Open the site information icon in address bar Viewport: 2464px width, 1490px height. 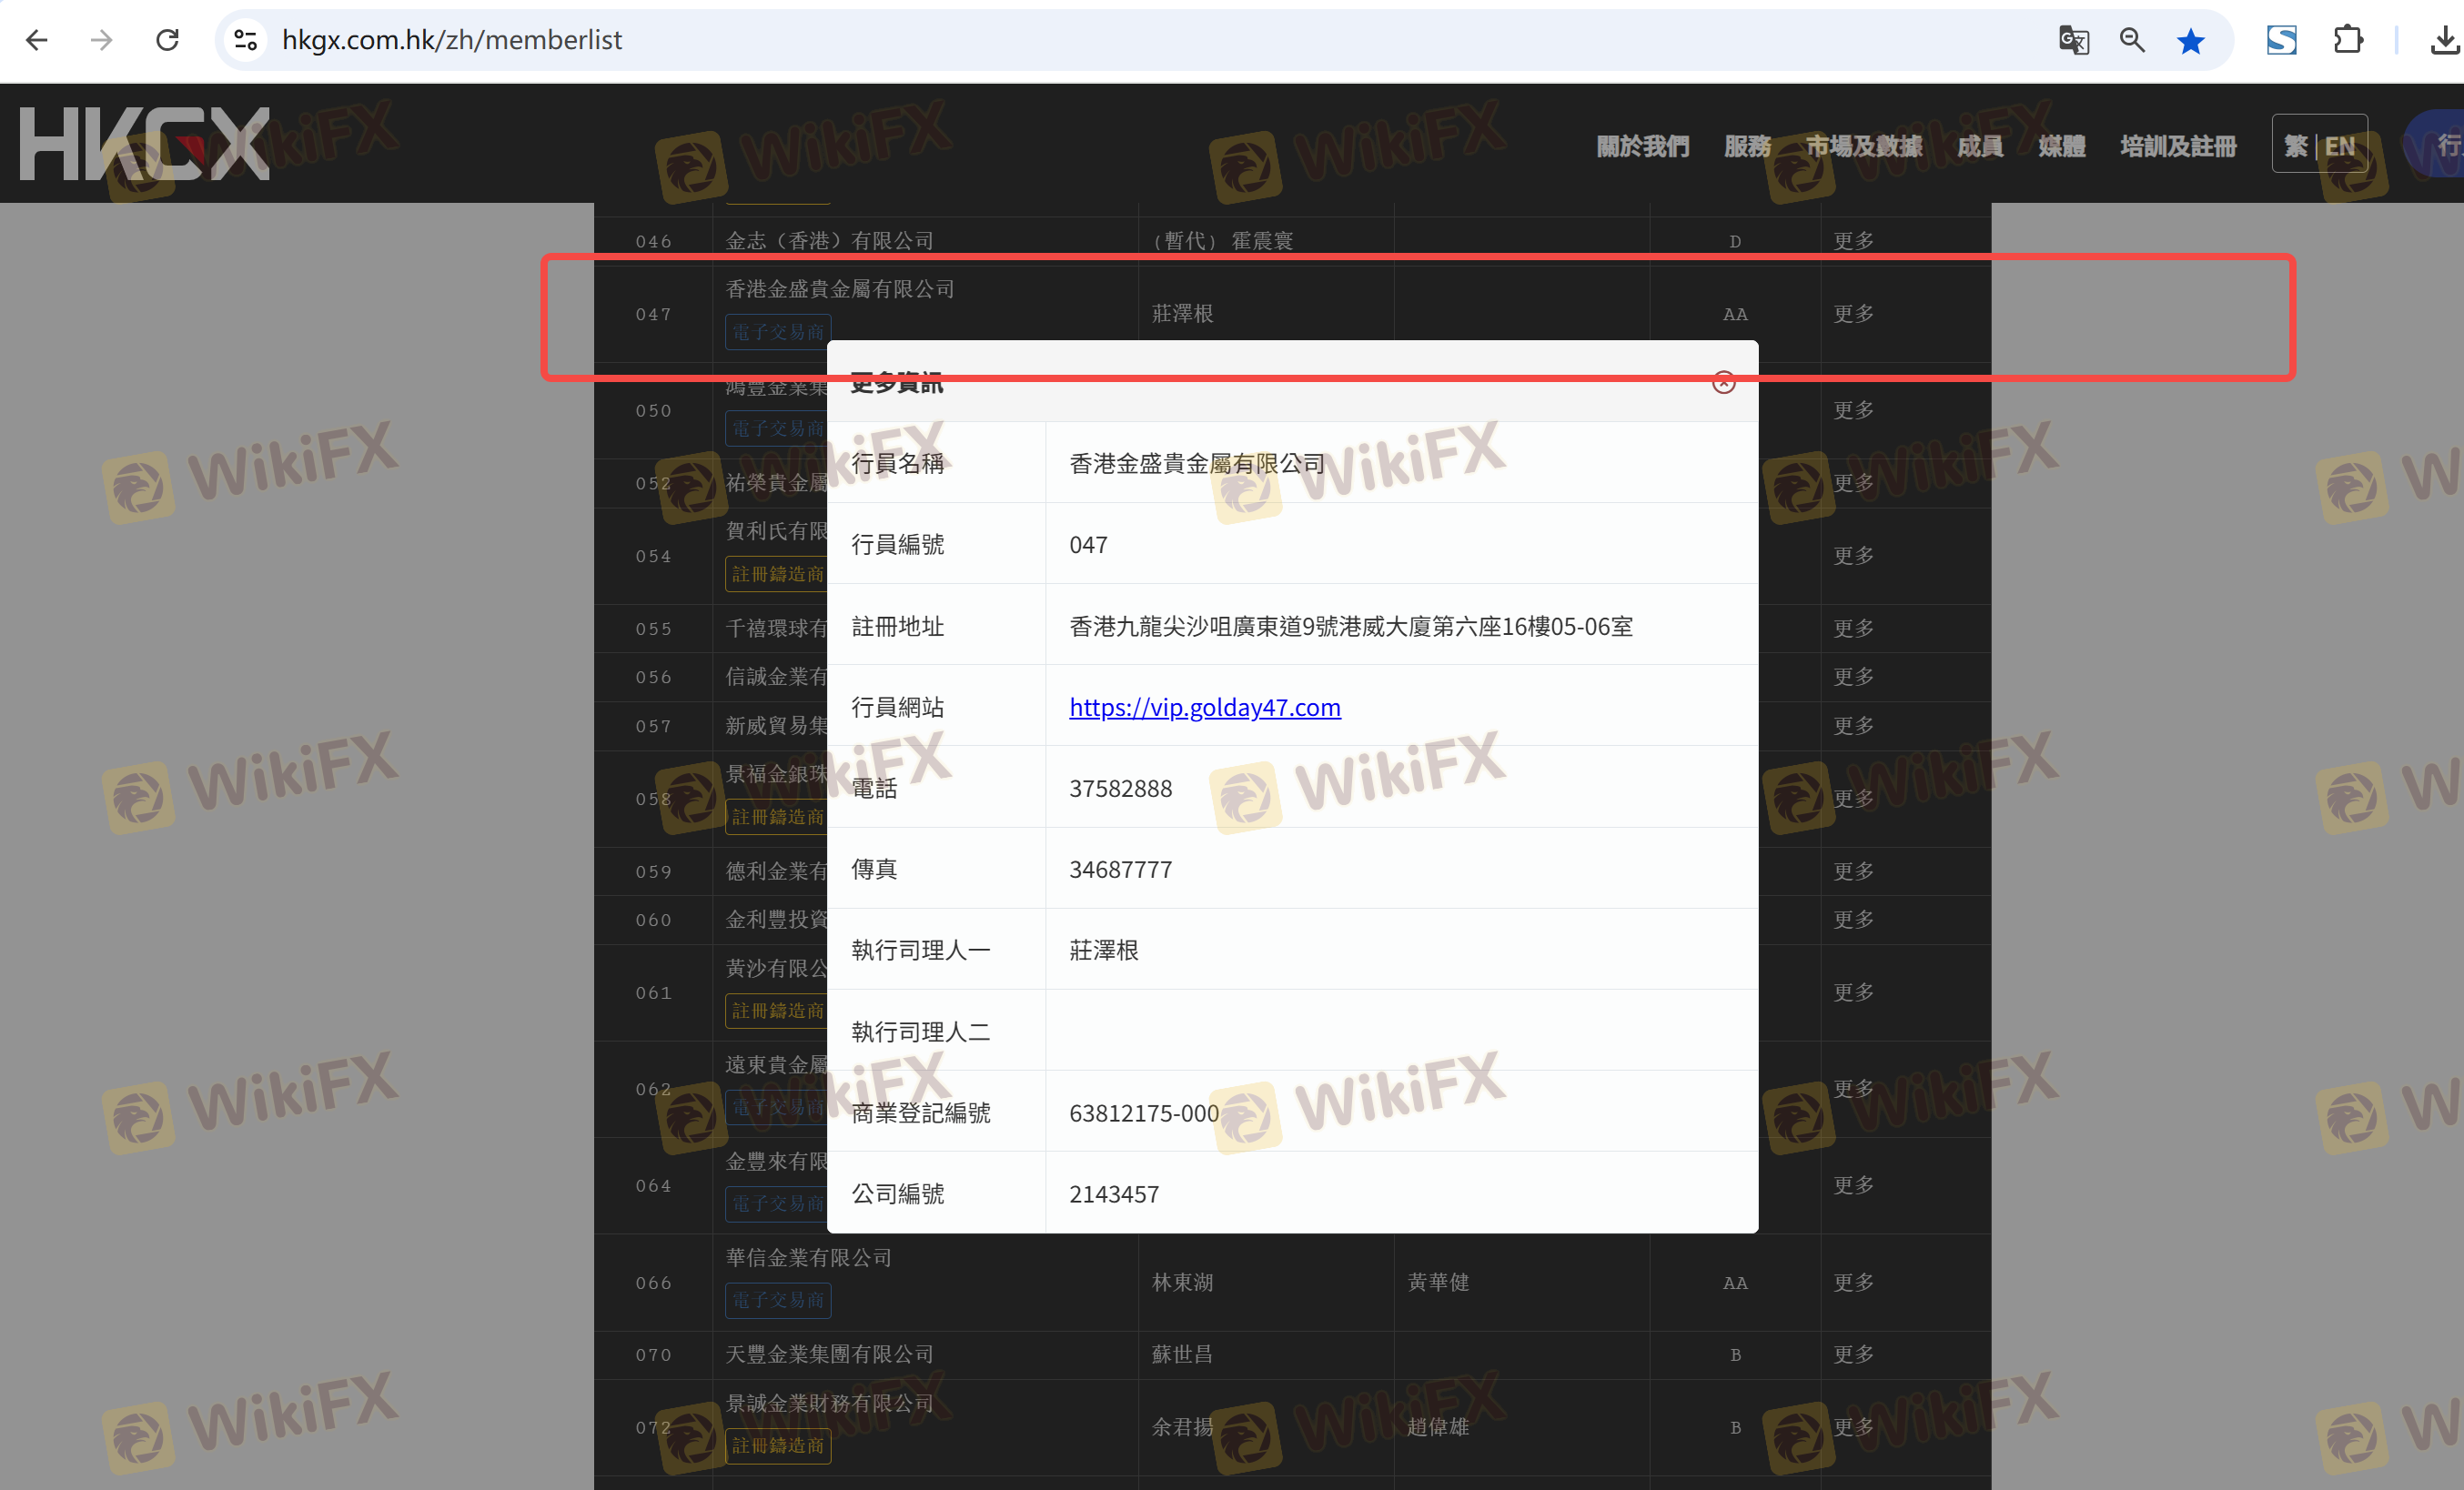(x=246, y=40)
